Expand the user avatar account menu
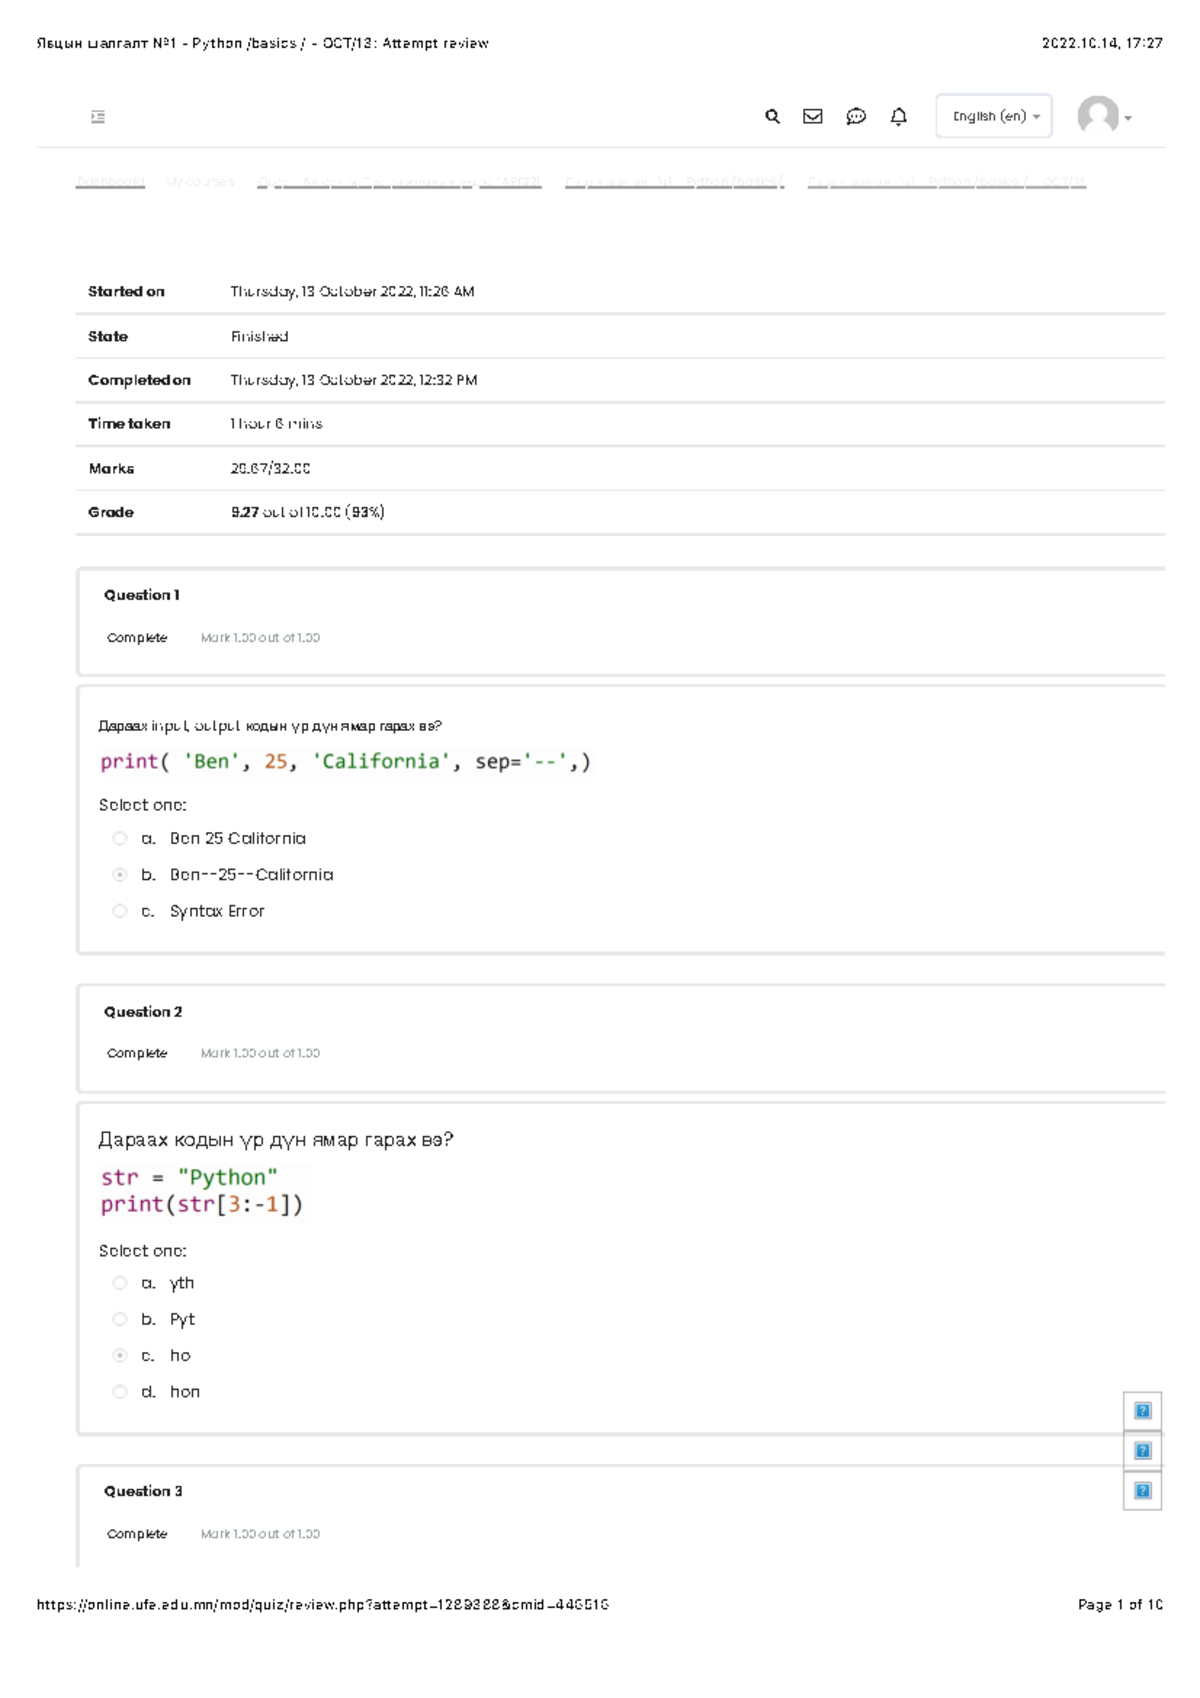The height and width of the screenshot is (1698, 1200). coord(1105,117)
